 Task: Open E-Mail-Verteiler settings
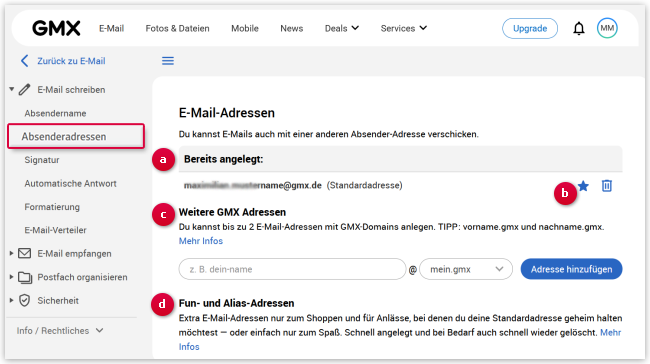tap(56, 230)
